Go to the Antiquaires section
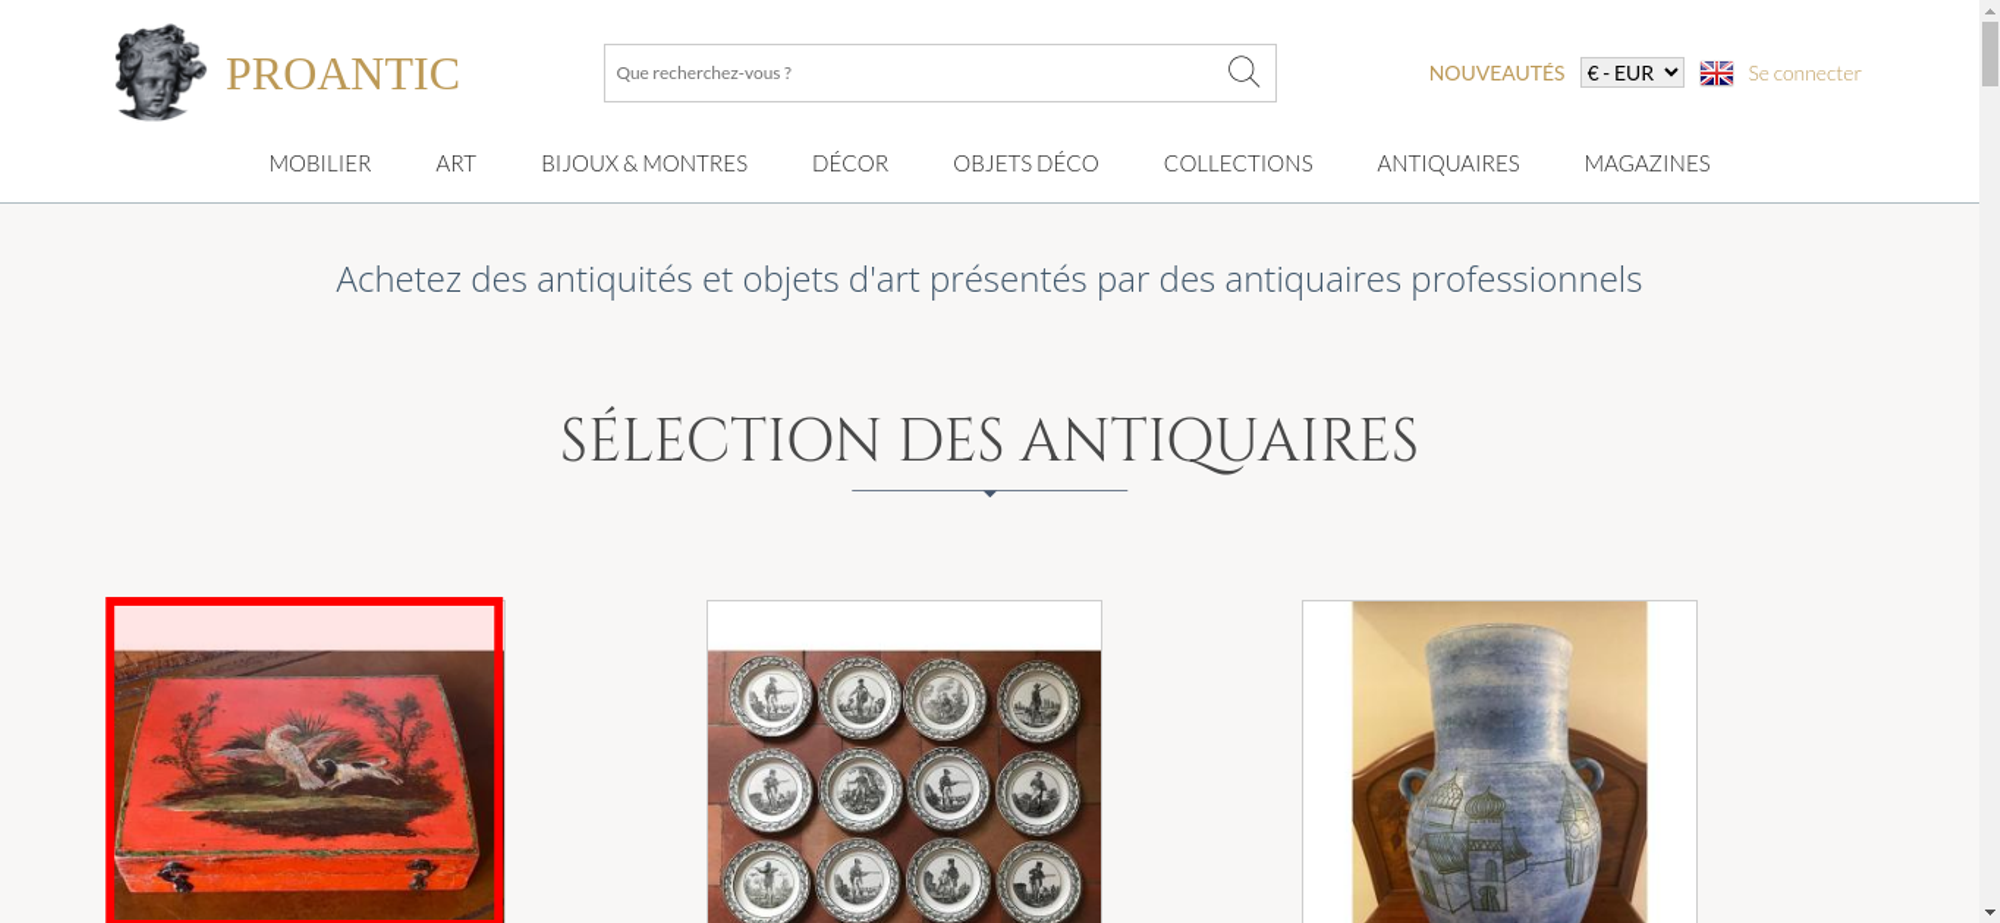The width and height of the screenshot is (2000, 923). 1448,163
